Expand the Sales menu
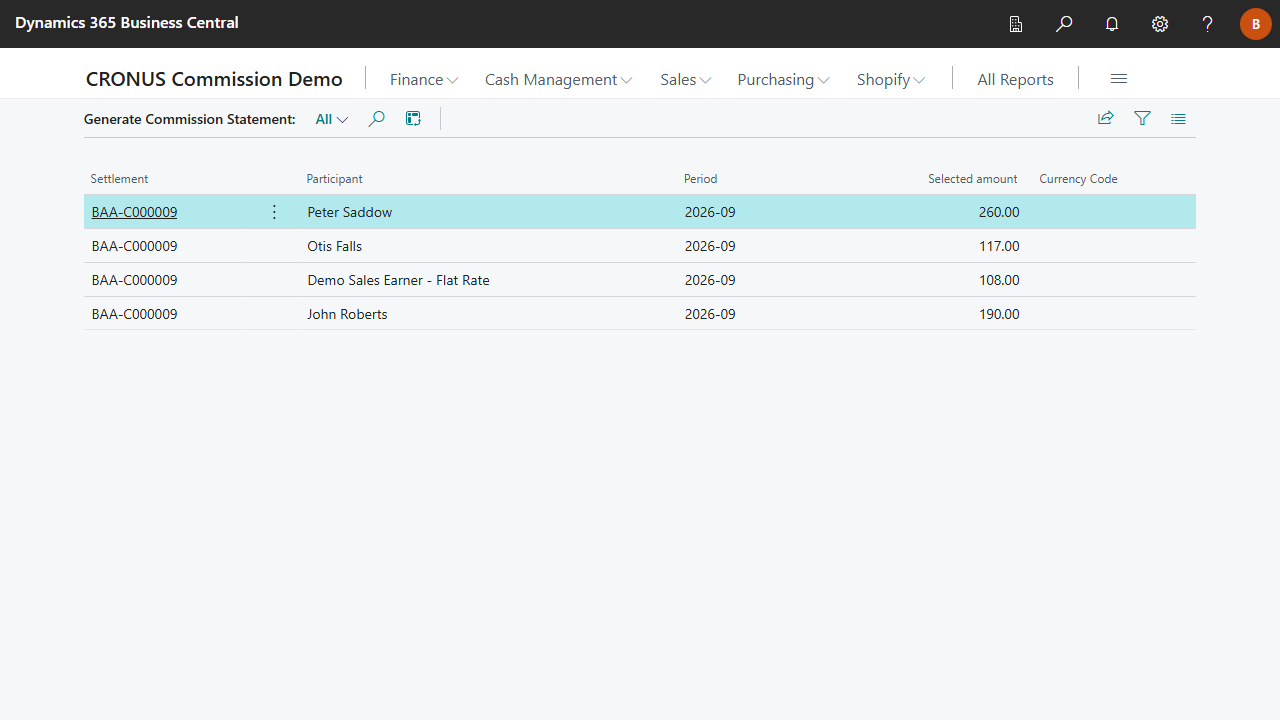This screenshot has height=720, width=1280. pos(686,80)
